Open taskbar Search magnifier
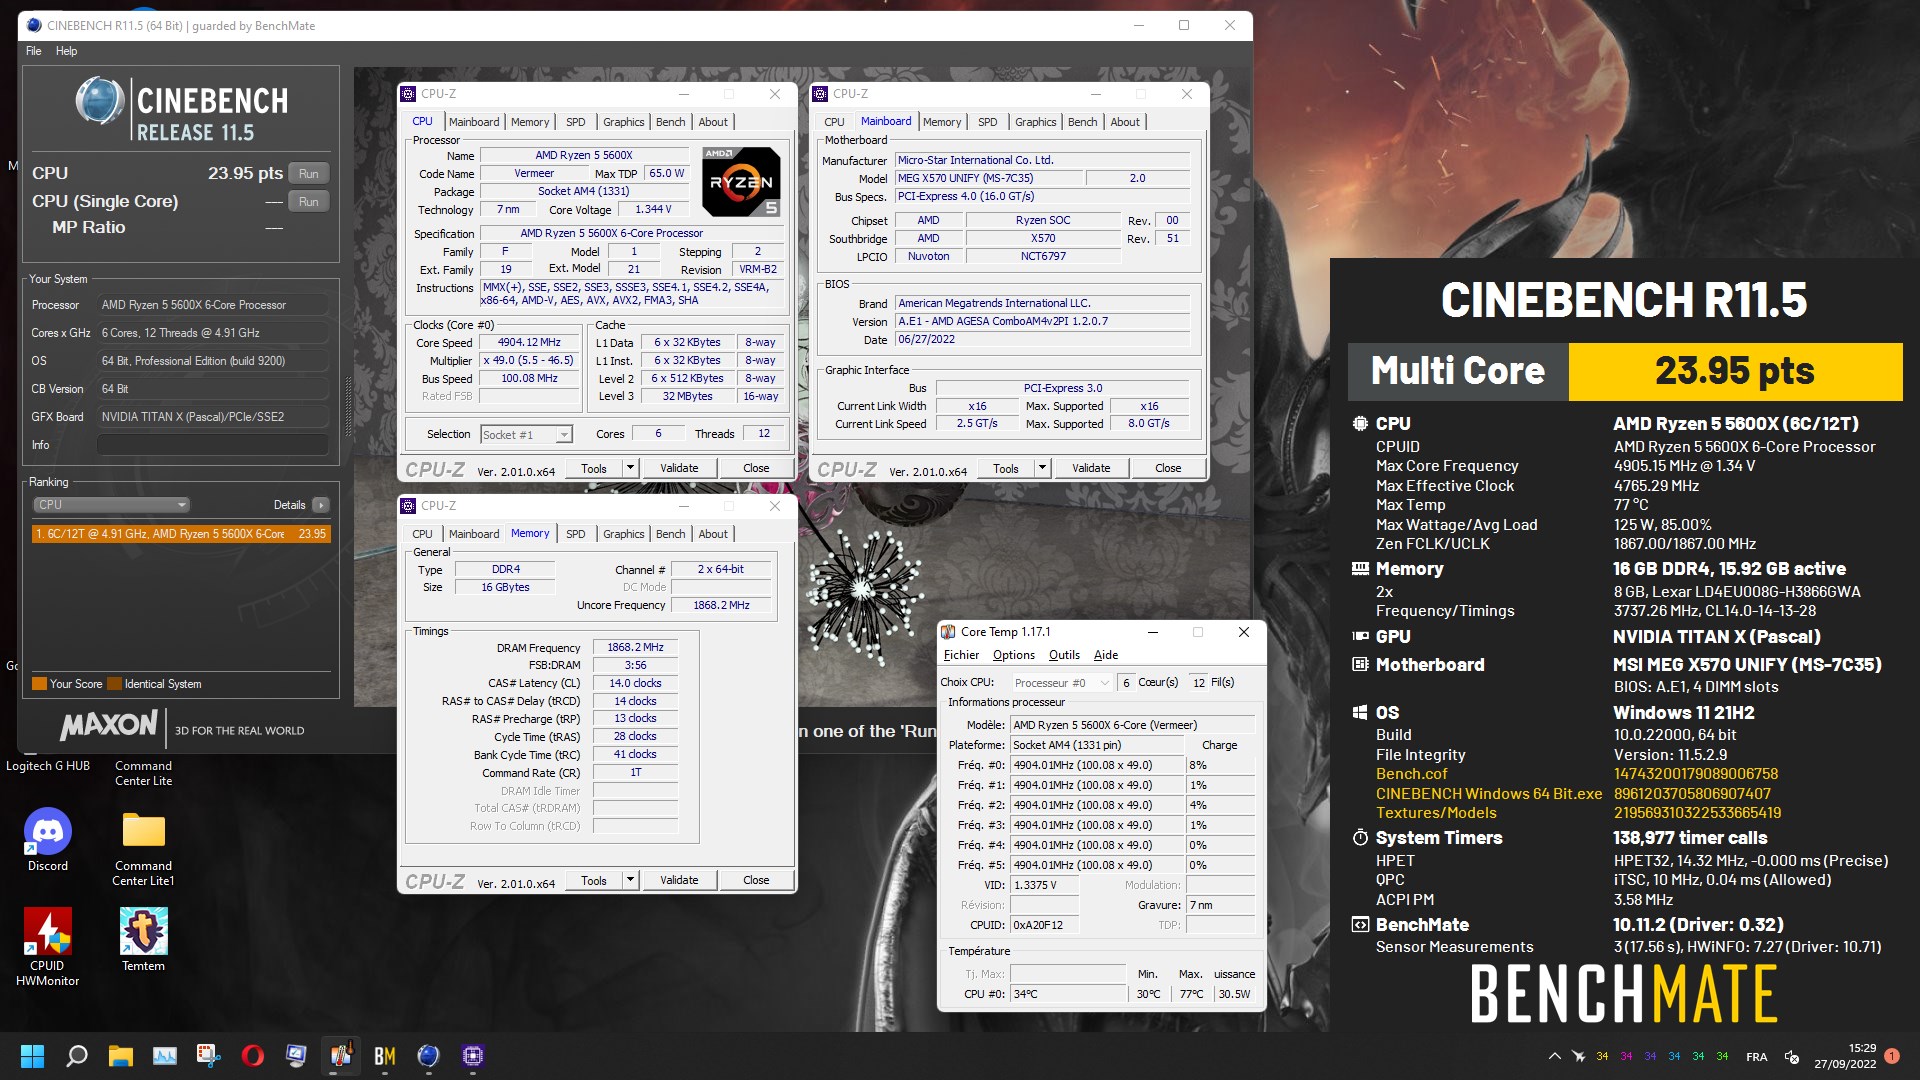This screenshot has width=1920, height=1080. click(76, 1056)
